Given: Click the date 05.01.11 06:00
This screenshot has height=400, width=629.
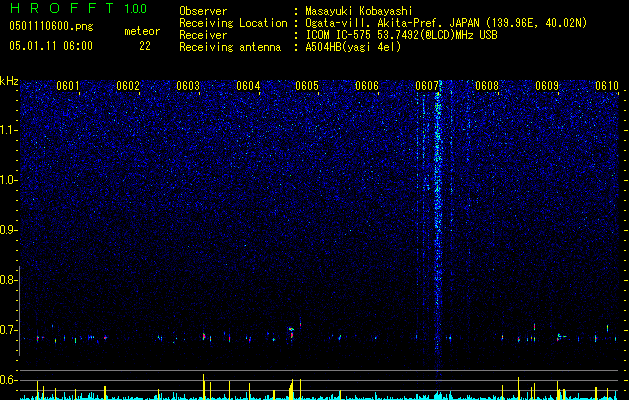Looking at the screenshot, I should 51,46.
